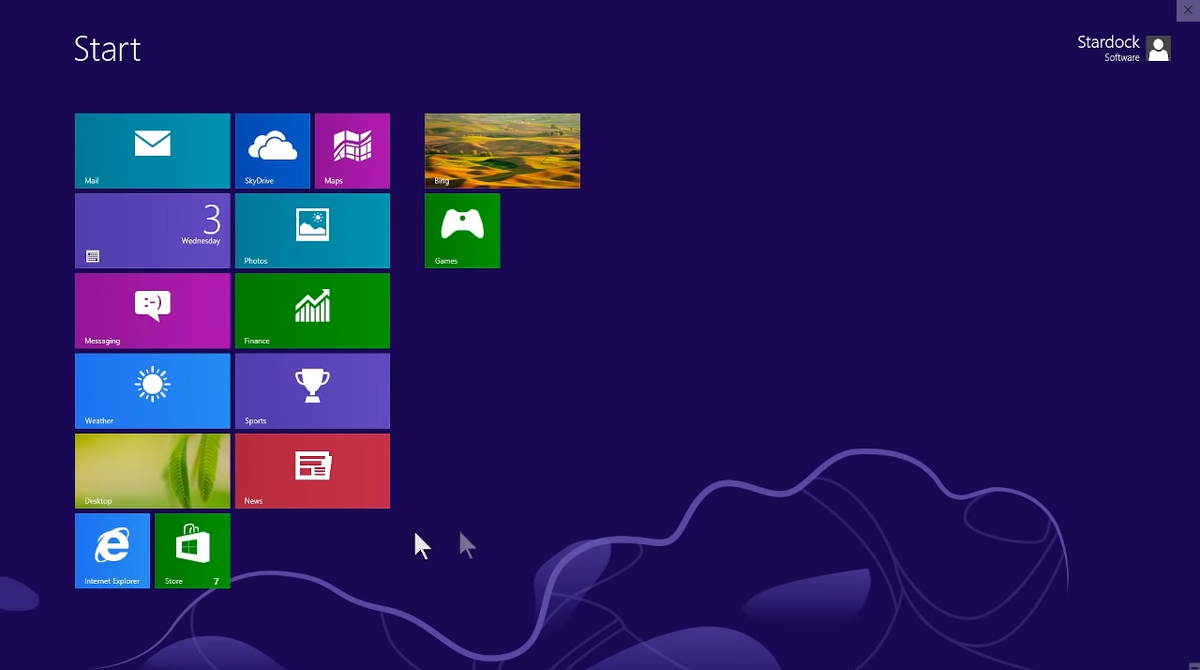1200x670 pixels.
Task: Check the Weather app
Action: pyautogui.click(x=152, y=390)
